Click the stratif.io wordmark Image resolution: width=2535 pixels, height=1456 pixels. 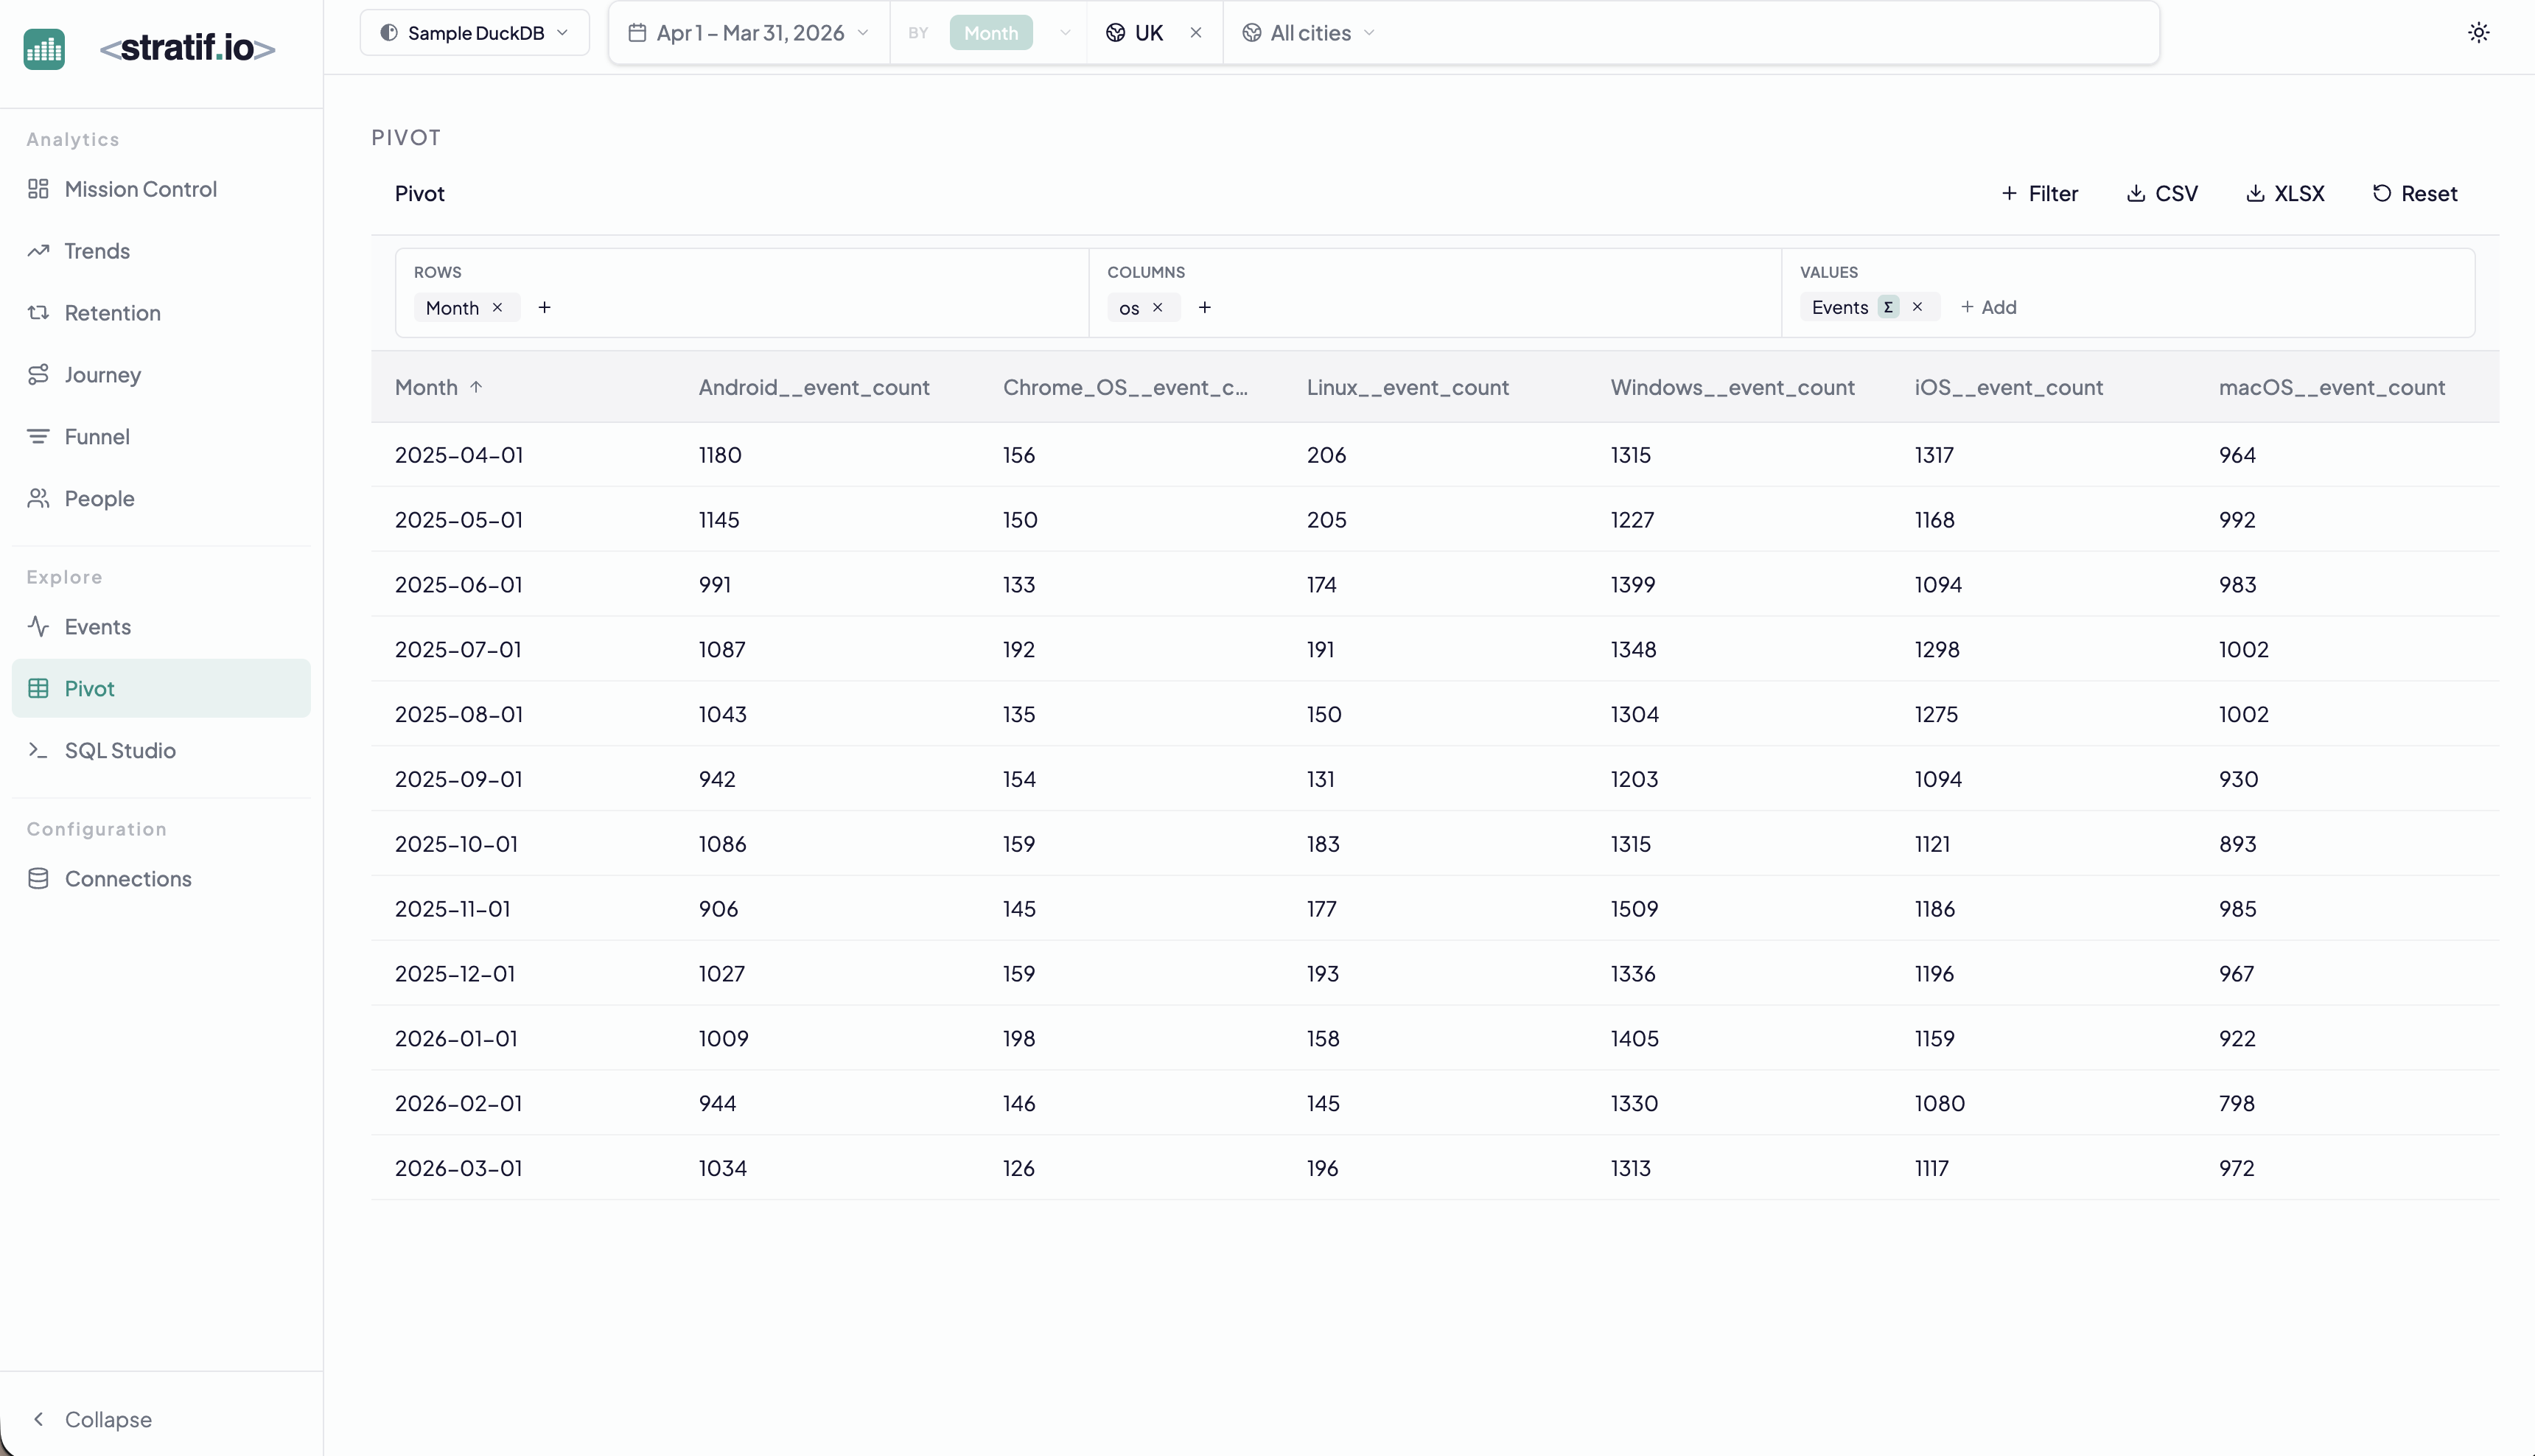(187, 48)
